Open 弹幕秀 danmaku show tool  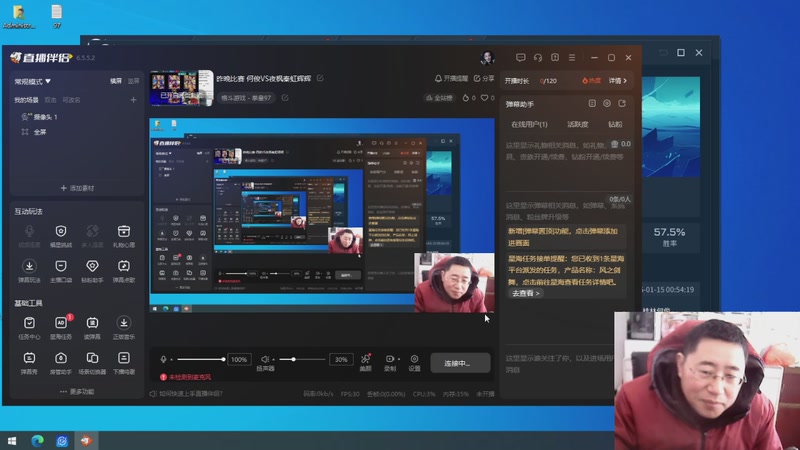tap(29, 363)
